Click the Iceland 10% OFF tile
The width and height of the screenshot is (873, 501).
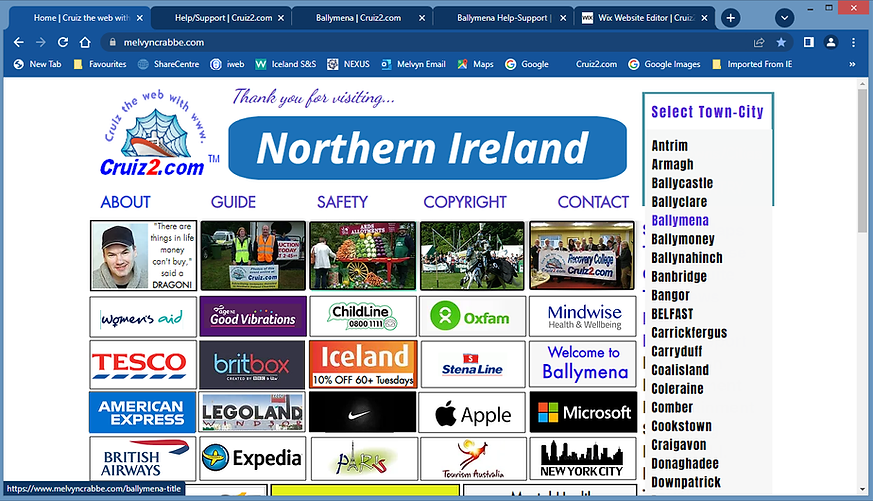pyautogui.click(x=363, y=365)
